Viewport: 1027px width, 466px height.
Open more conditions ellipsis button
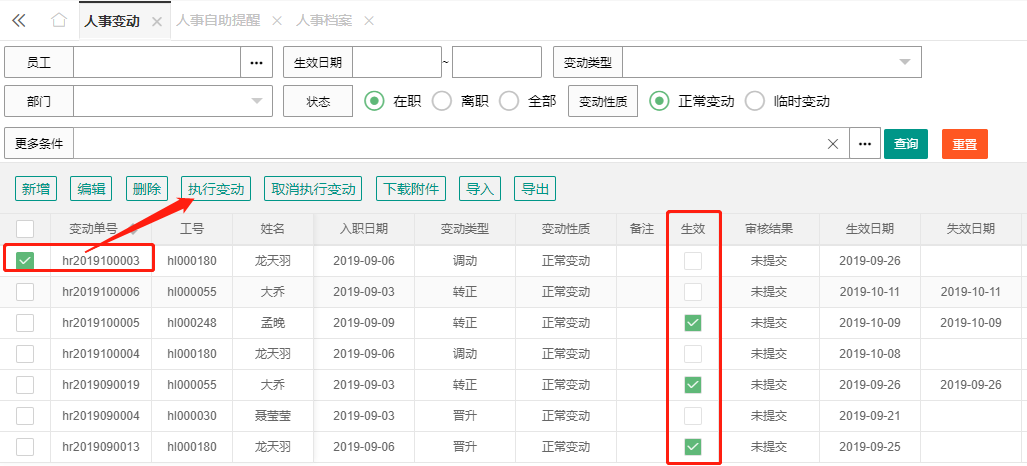point(864,144)
